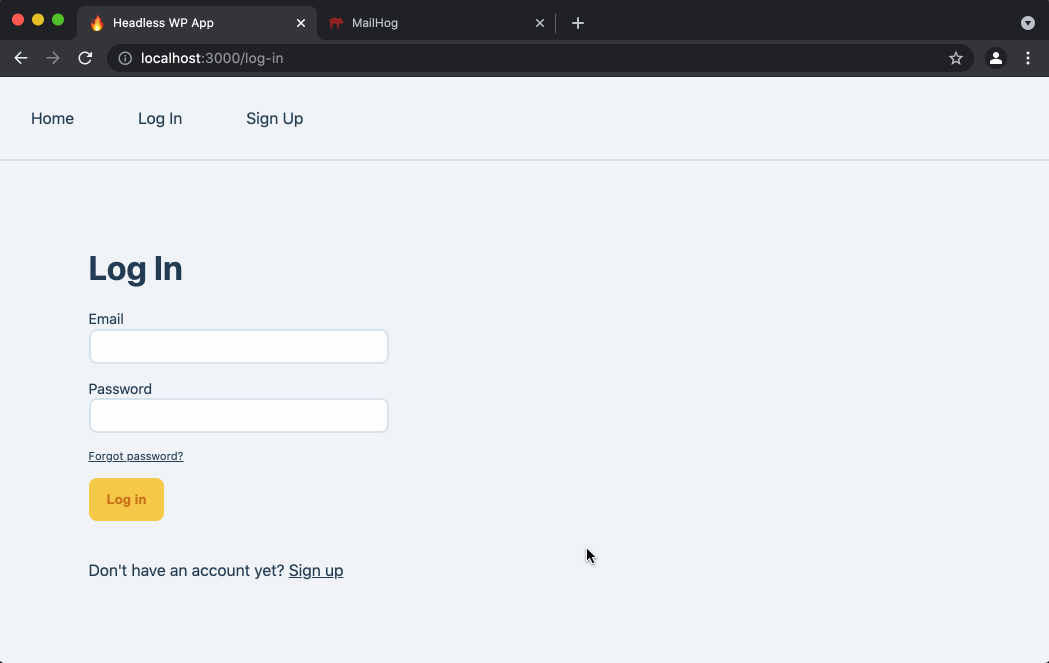The image size is (1049, 663).
Task: Click the site information icon in address bar
Action: click(124, 58)
